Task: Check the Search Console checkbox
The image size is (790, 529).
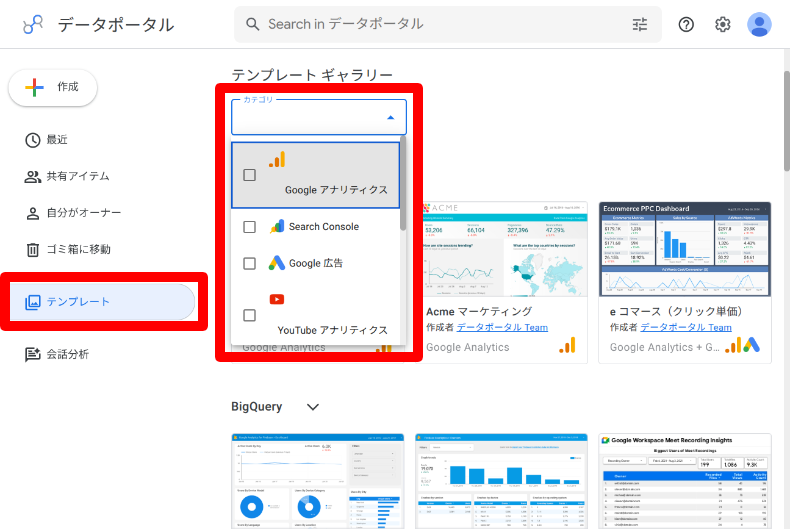Action: tap(250, 227)
